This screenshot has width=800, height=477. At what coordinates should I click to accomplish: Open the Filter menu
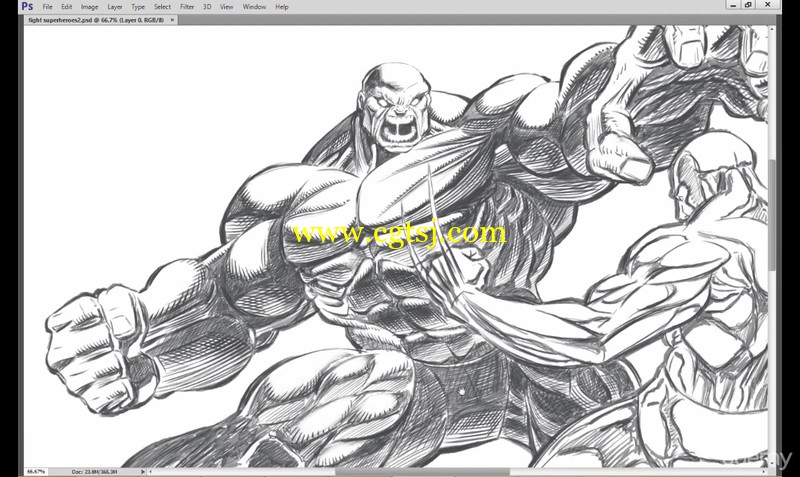pos(187,7)
